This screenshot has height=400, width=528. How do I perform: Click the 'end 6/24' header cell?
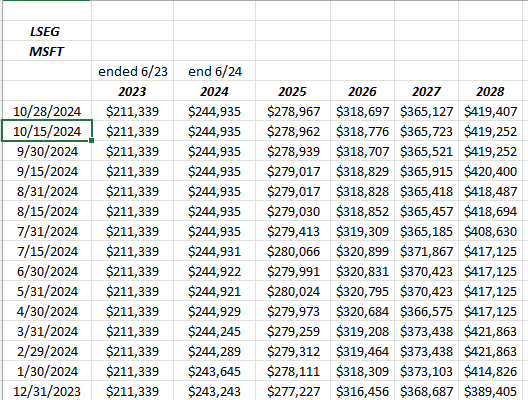click(x=214, y=71)
